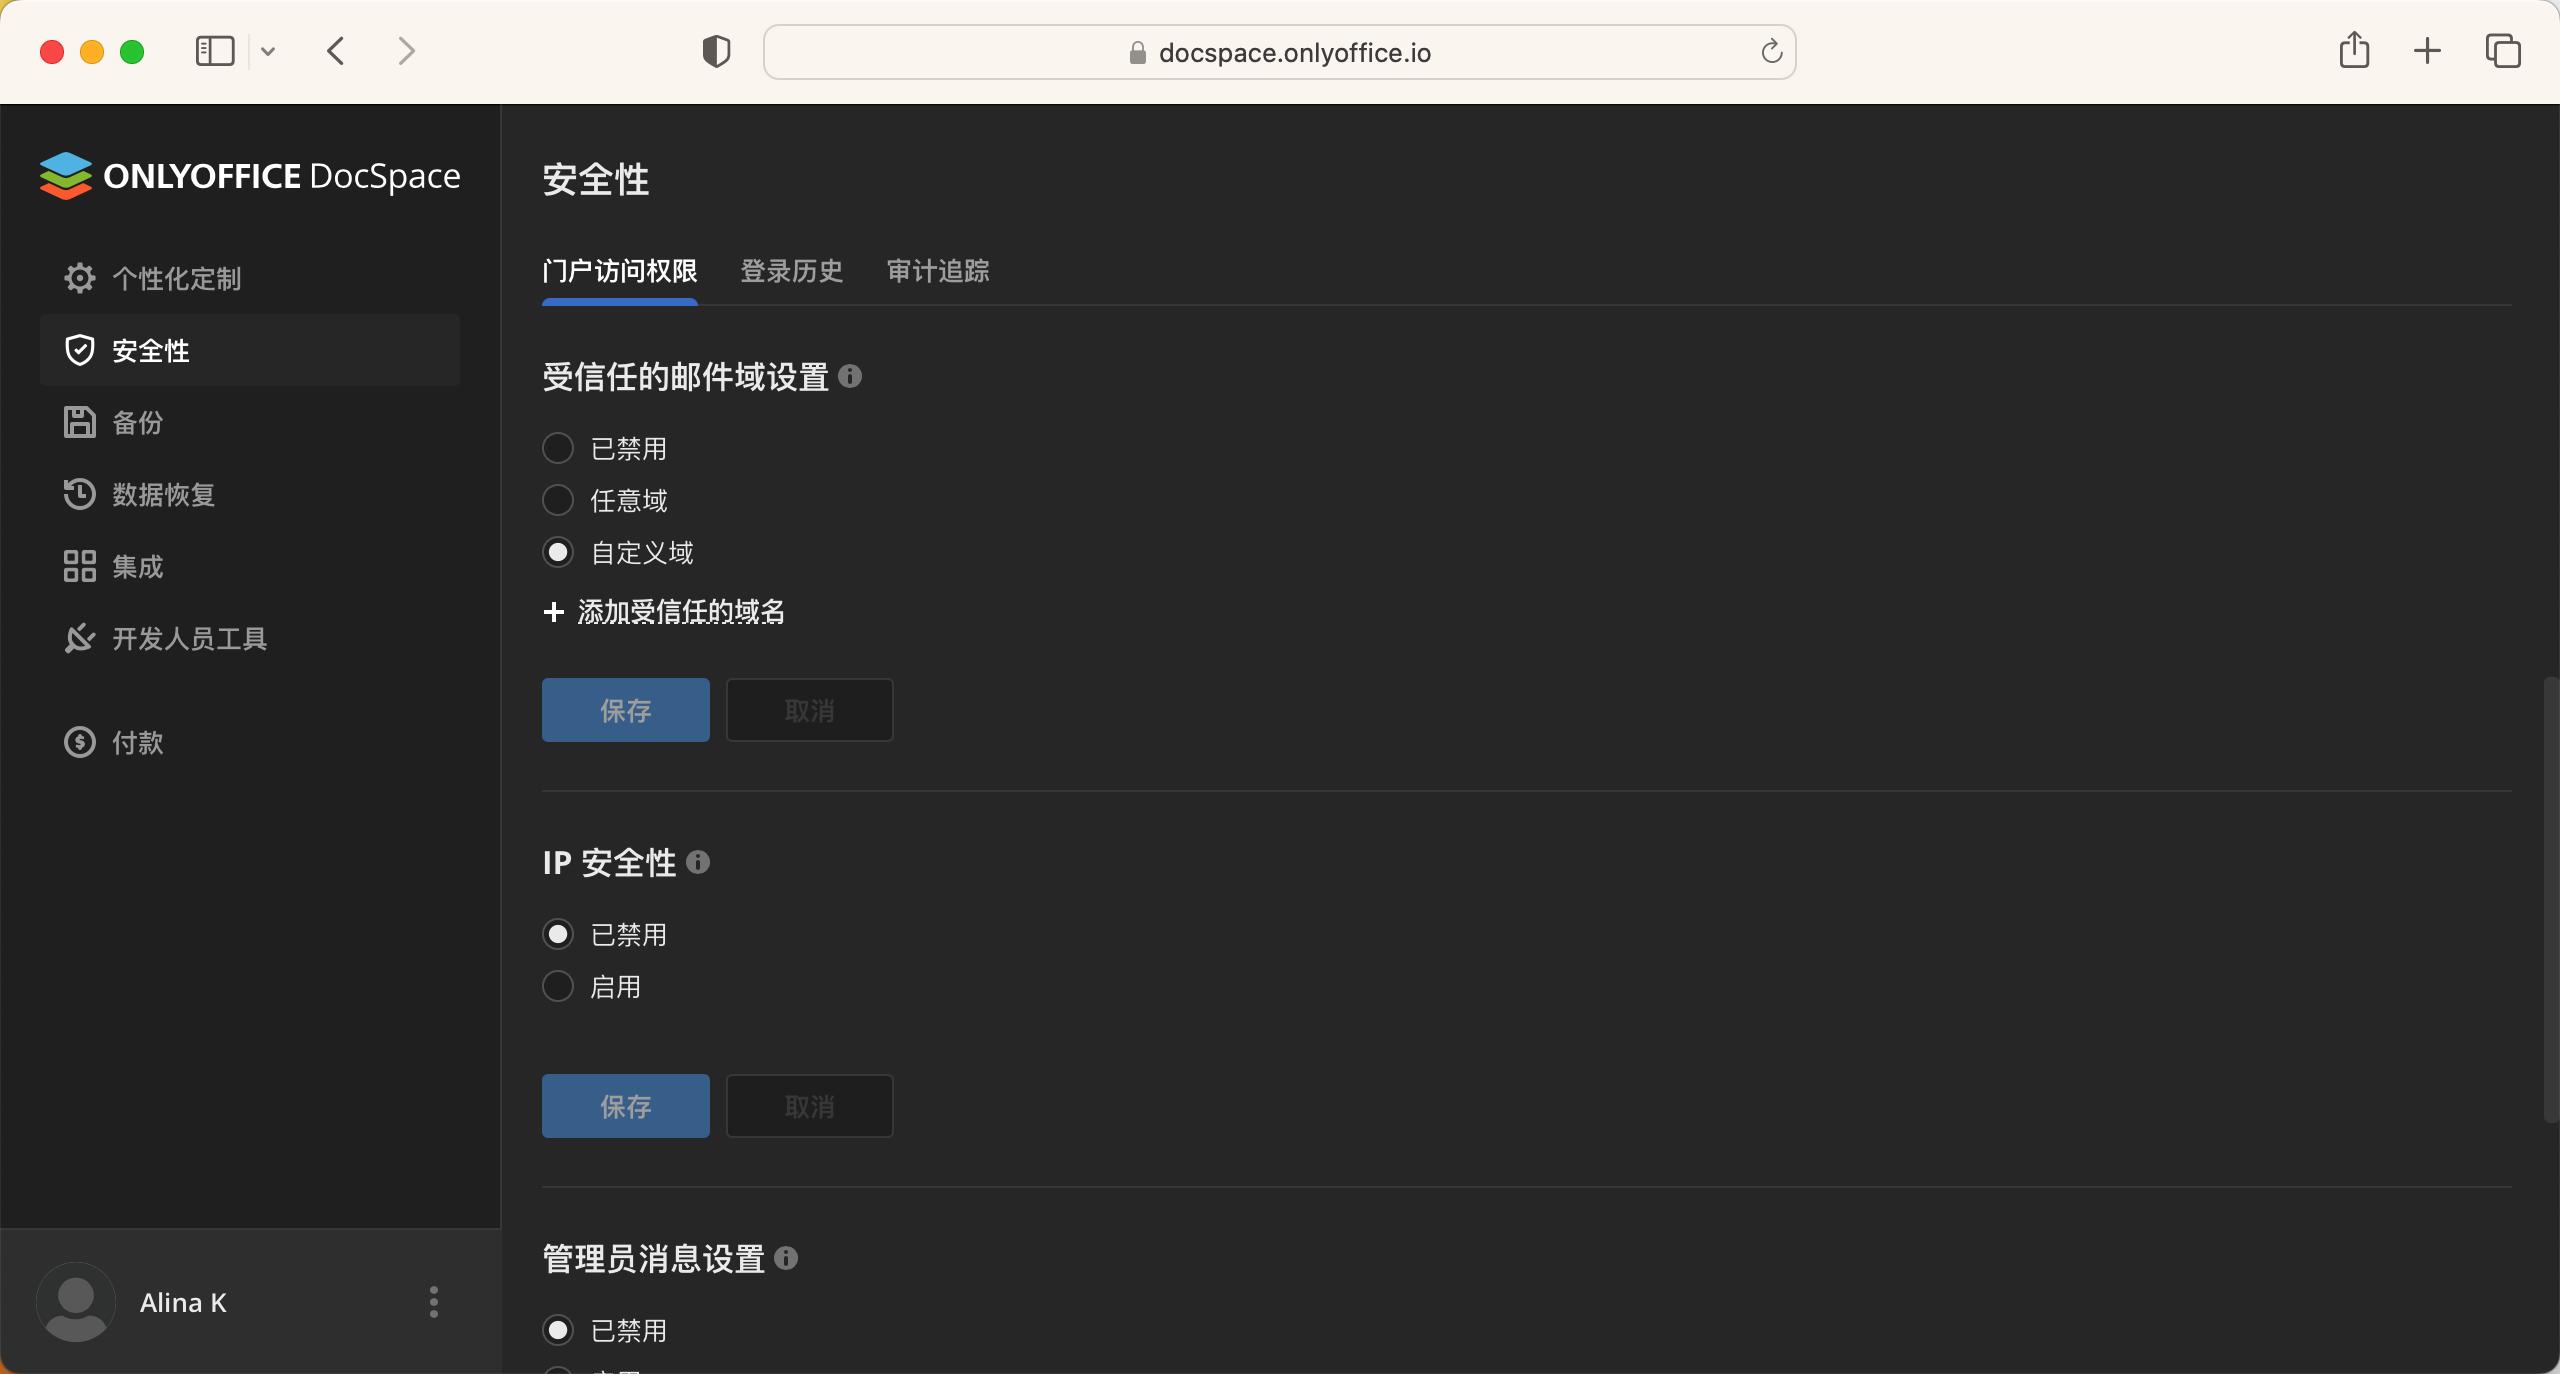Enable 启用 under IP 安全性

pyautogui.click(x=557, y=986)
